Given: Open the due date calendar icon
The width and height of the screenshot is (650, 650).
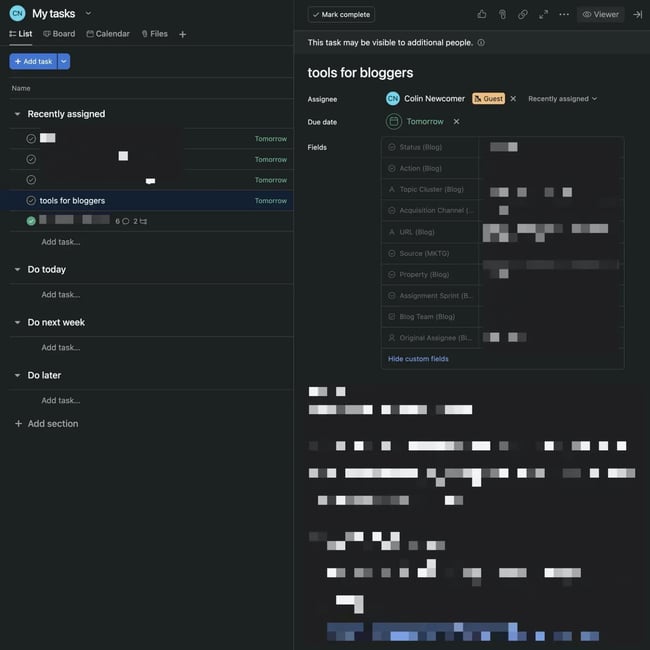Looking at the screenshot, I should coord(394,121).
